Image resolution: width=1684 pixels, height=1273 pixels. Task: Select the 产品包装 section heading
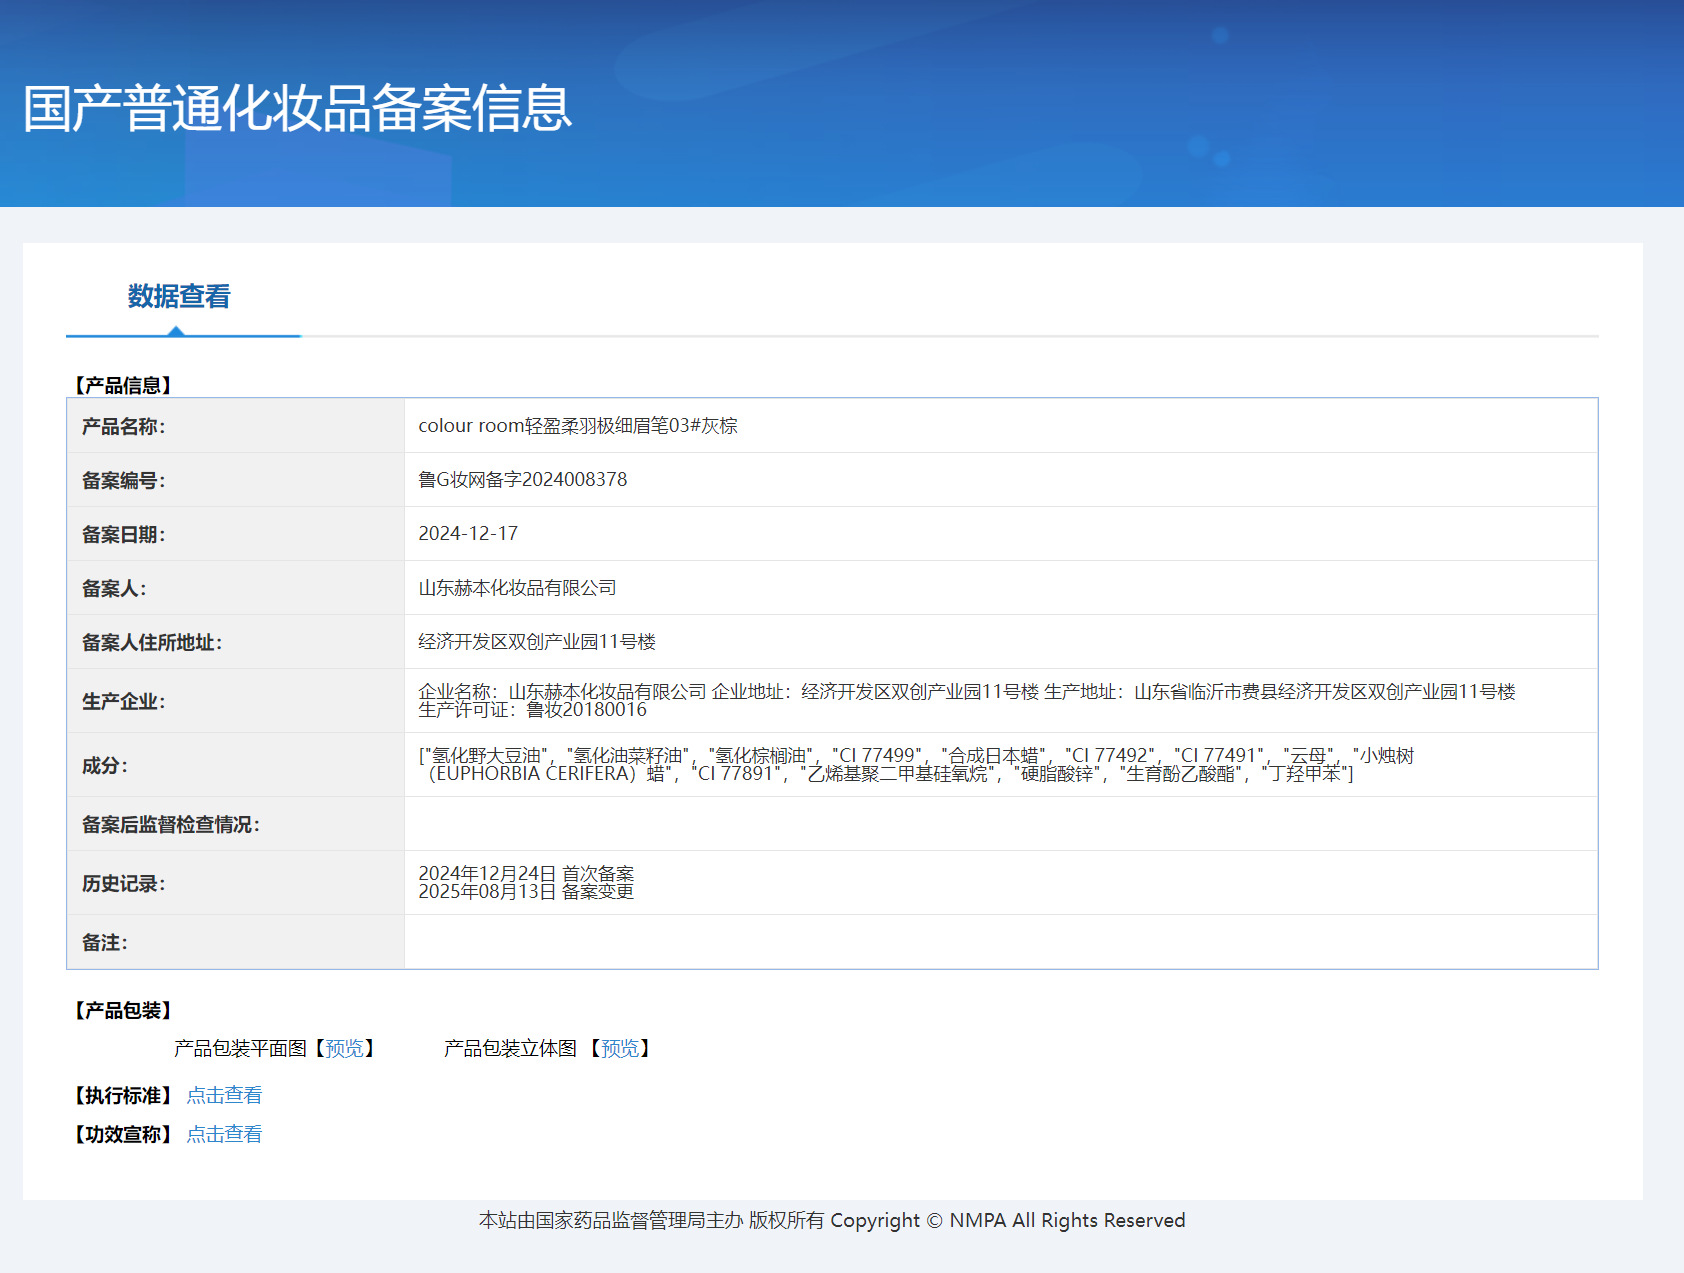[x=123, y=1010]
